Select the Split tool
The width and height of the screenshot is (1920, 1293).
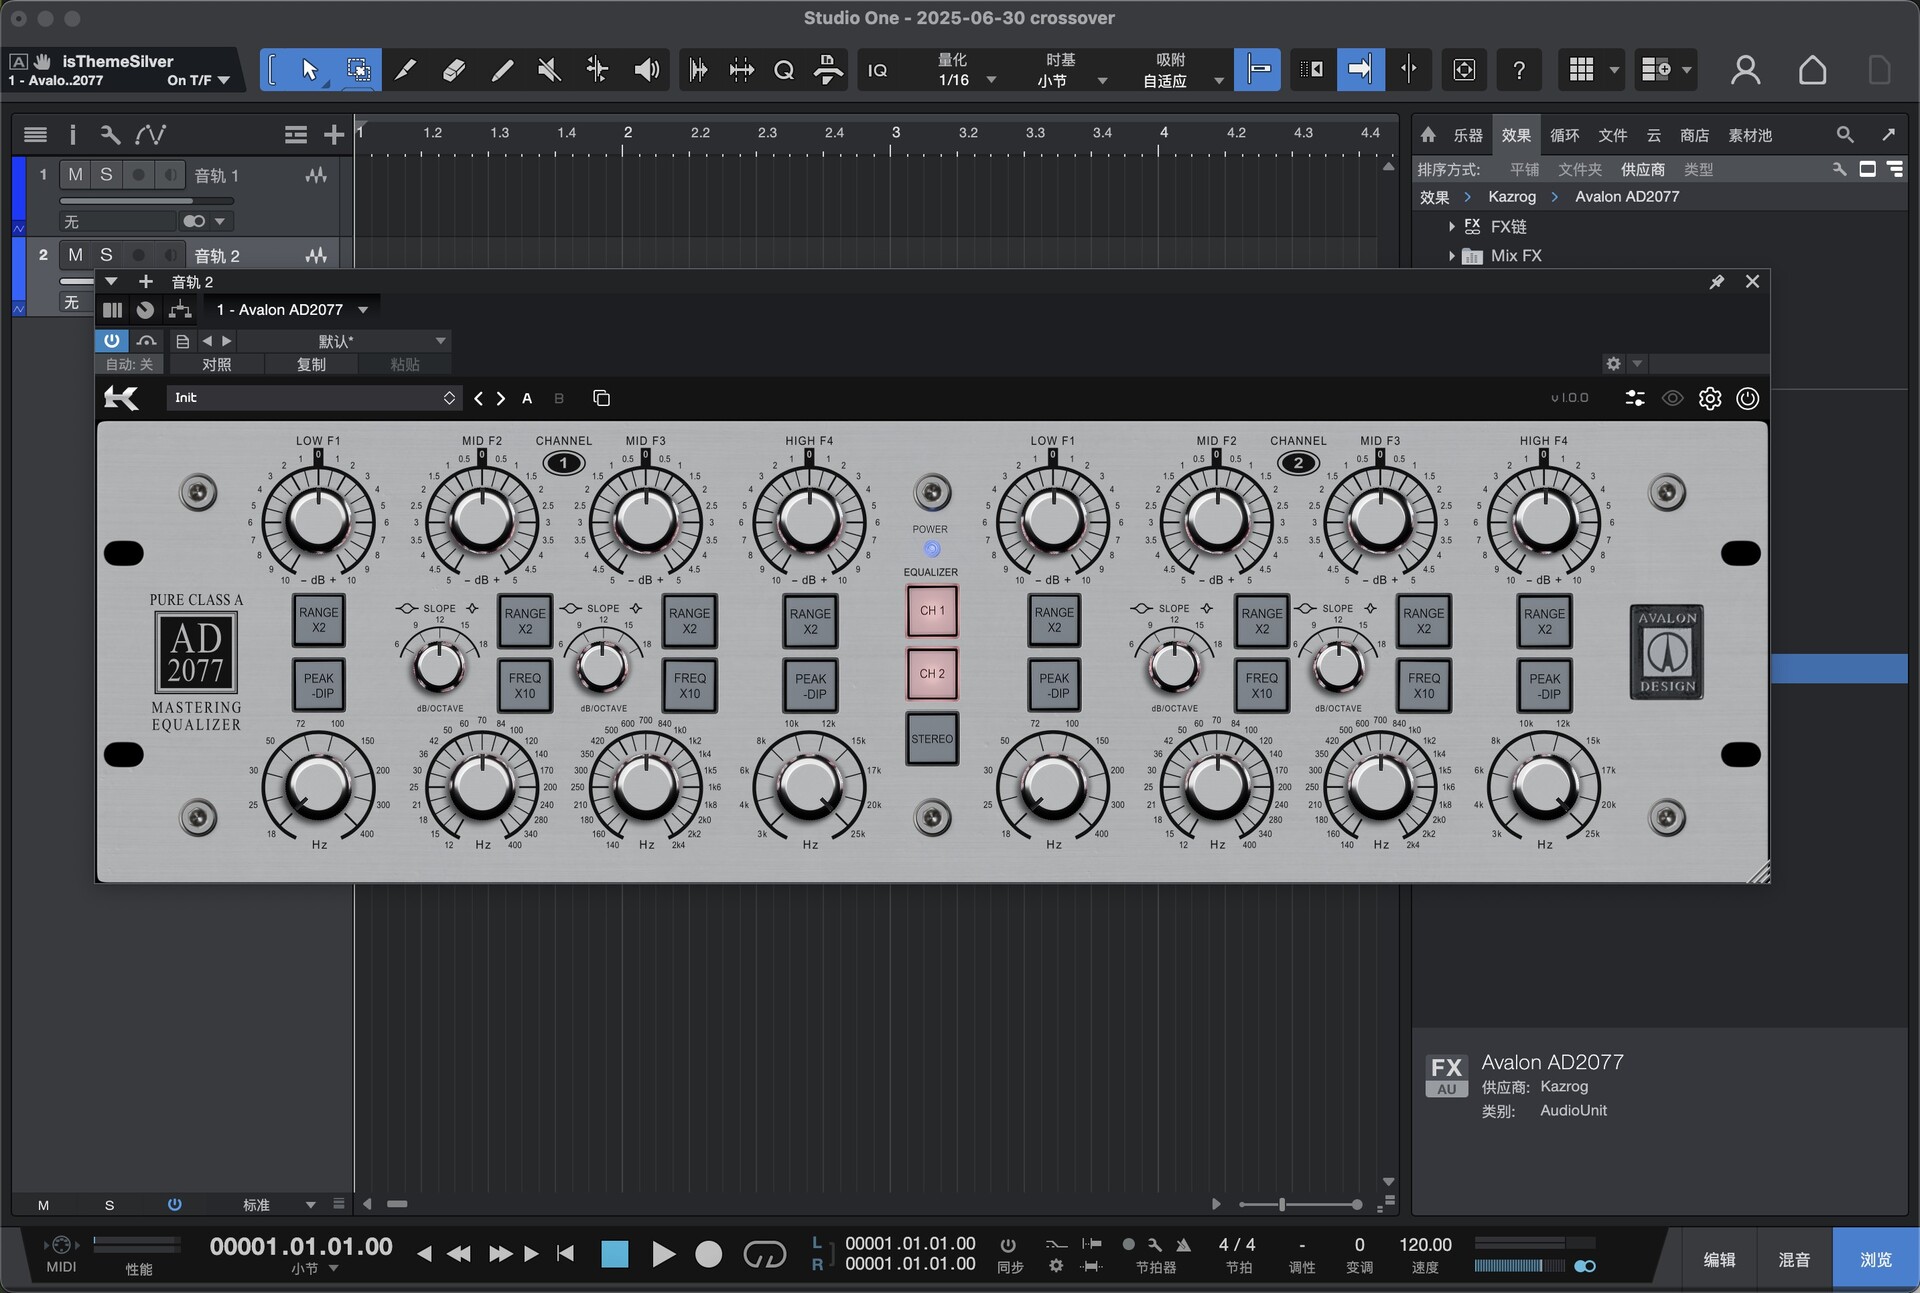[405, 69]
